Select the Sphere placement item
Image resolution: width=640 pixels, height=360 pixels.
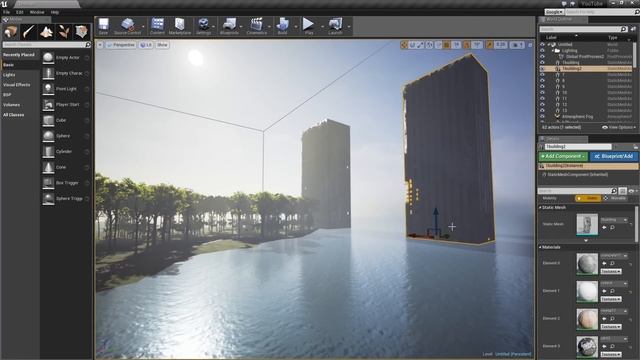(66, 136)
